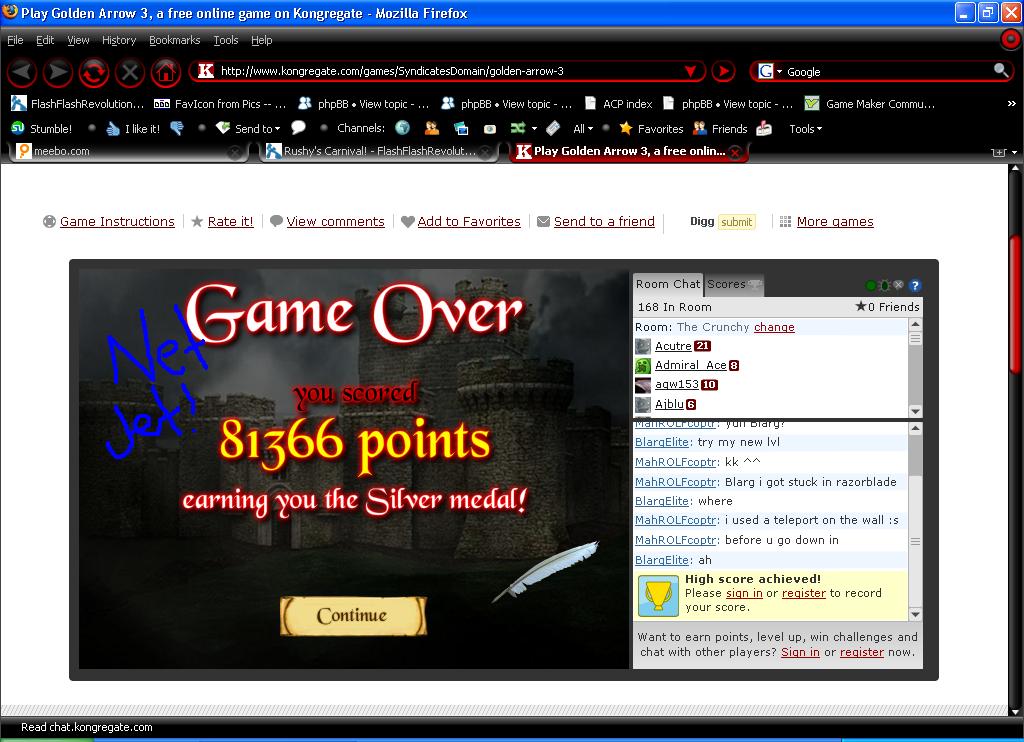Screen dimensions: 1024x742
Task: Open the address bar history dropdown arrow
Action: tap(690, 71)
